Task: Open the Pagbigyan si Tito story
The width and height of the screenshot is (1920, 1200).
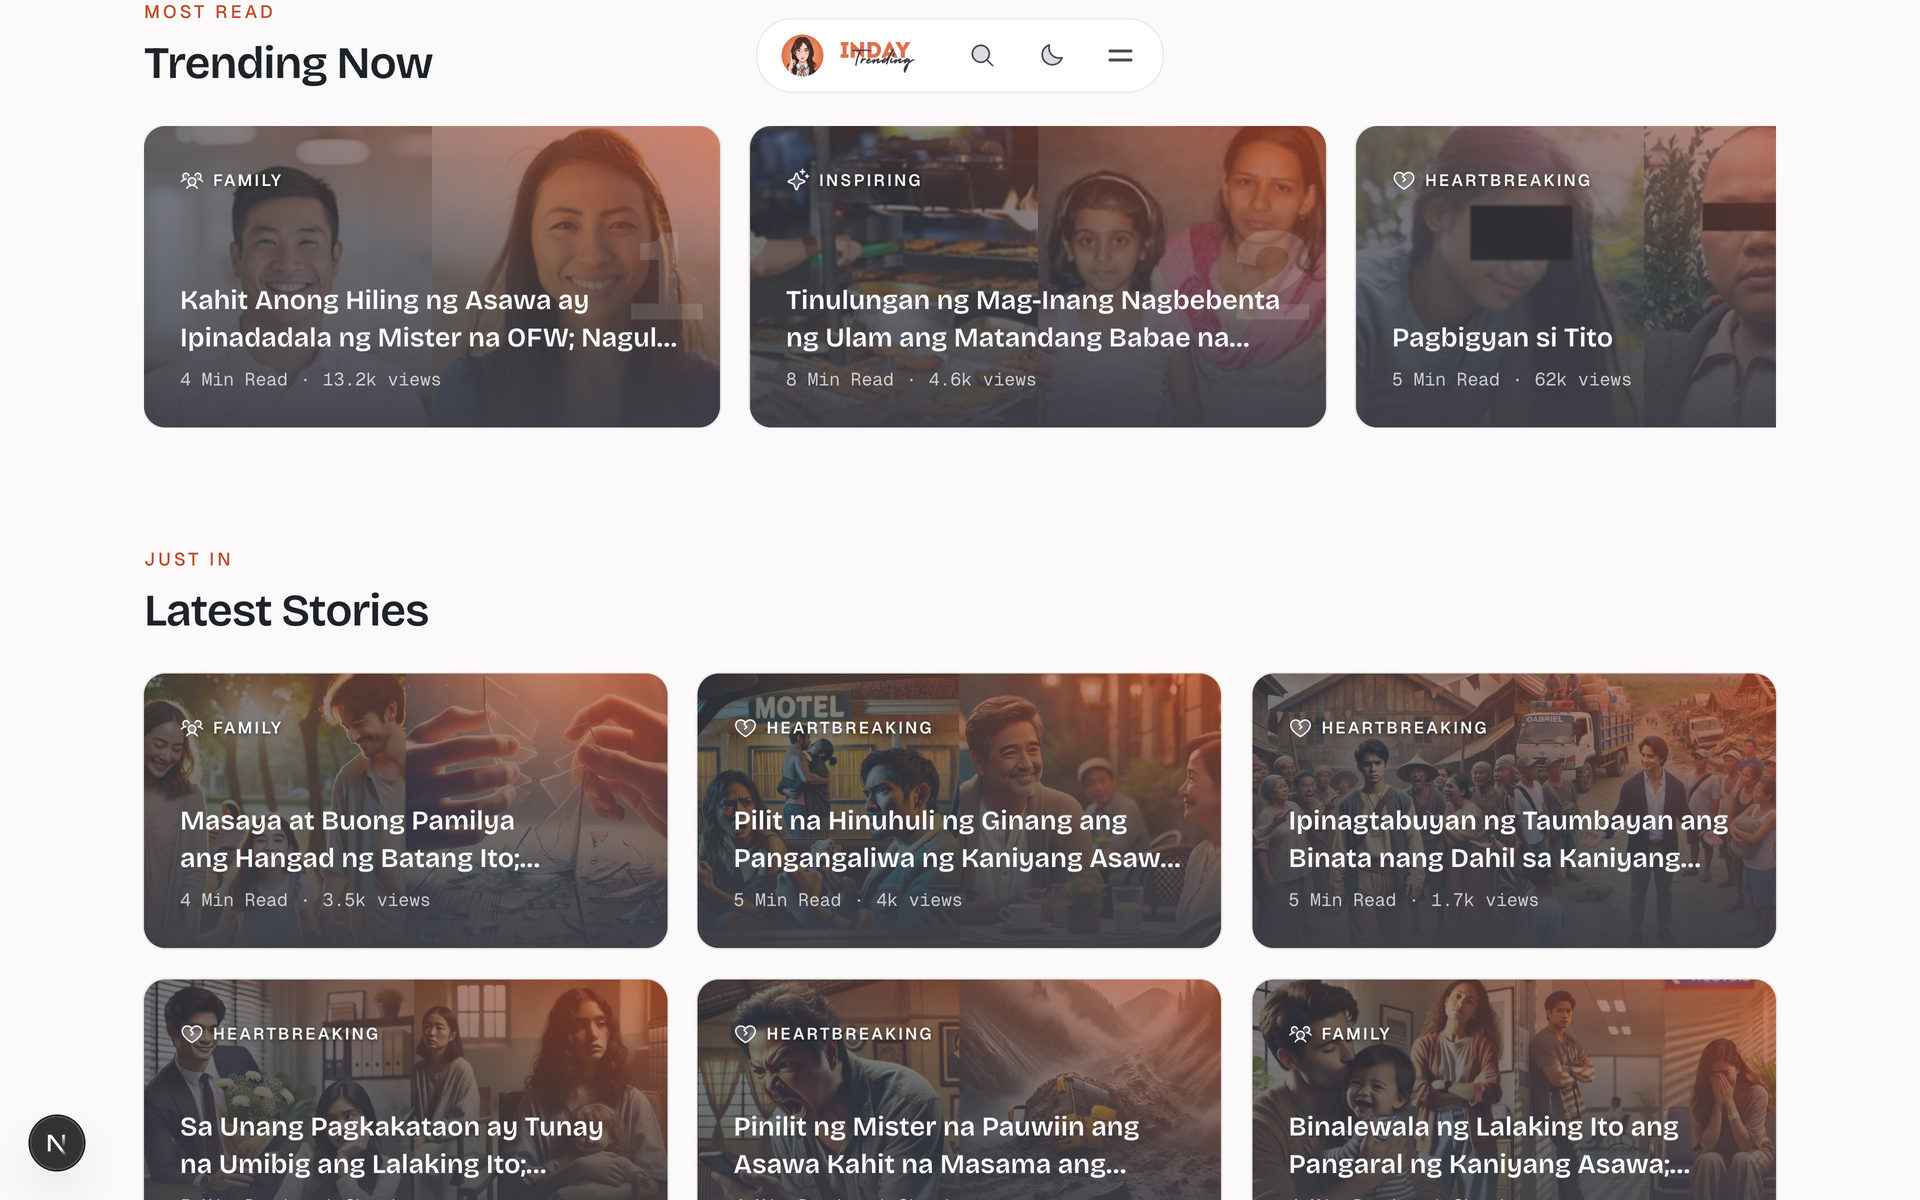Action: [1566, 277]
